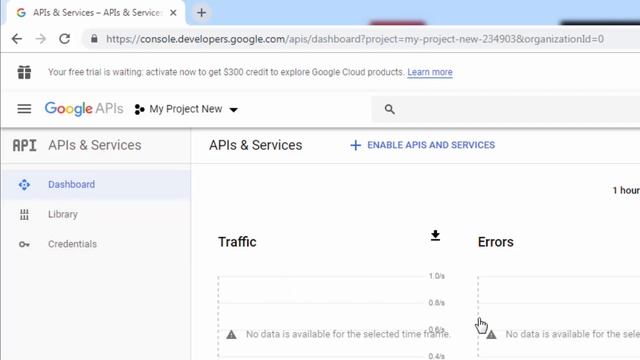Click the Credentials key icon
The height and width of the screenshot is (360, 640).
(x=24, y=244)
